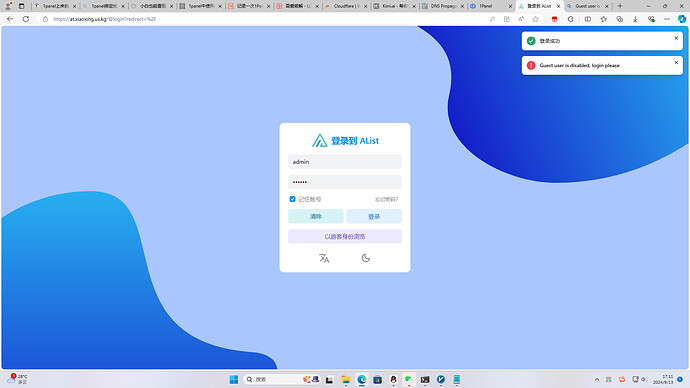Image resolution: width=690 pixels, height=388 pixels.
Task: Switch to the Cloudflare browser tab
Action: 346,6
